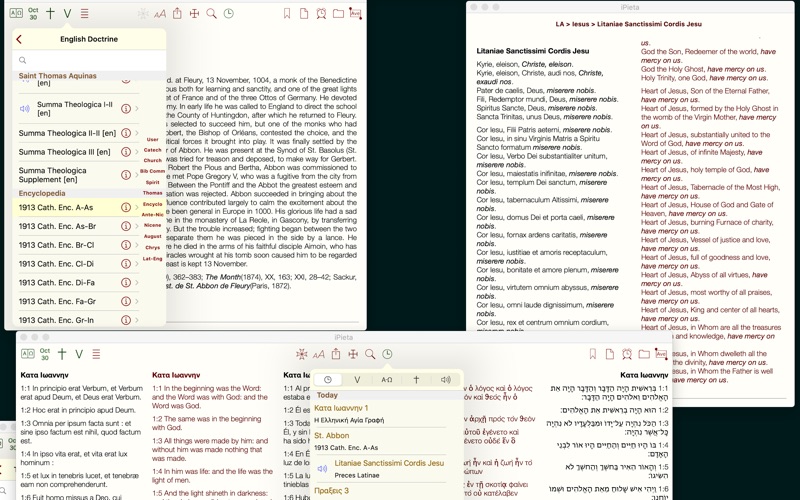Image resolution: width=800 pixels, height=500 pixels.
Task: Expand chevron for Summa Theologica III [en]
Action: coord(137,152)
